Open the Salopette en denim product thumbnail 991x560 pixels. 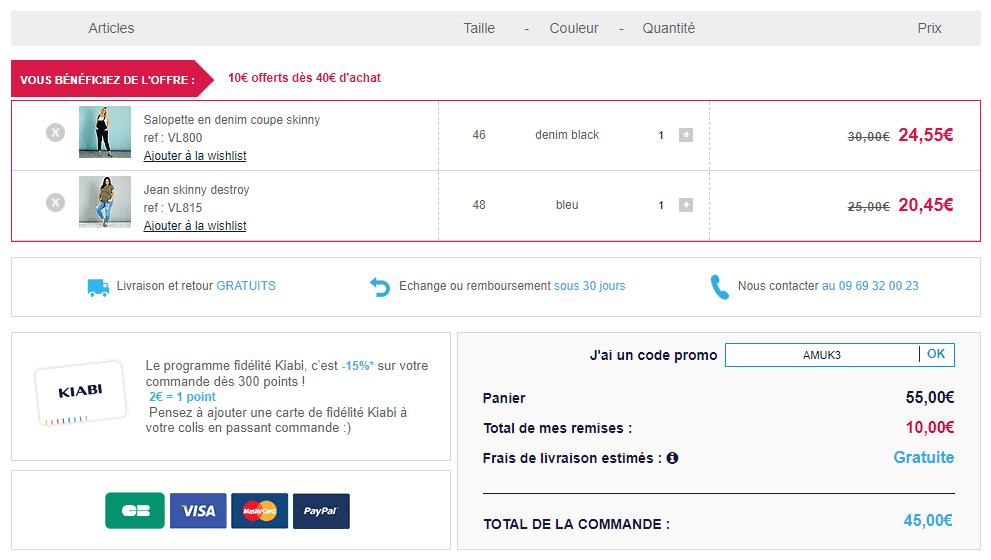click(x=105, y=132)
